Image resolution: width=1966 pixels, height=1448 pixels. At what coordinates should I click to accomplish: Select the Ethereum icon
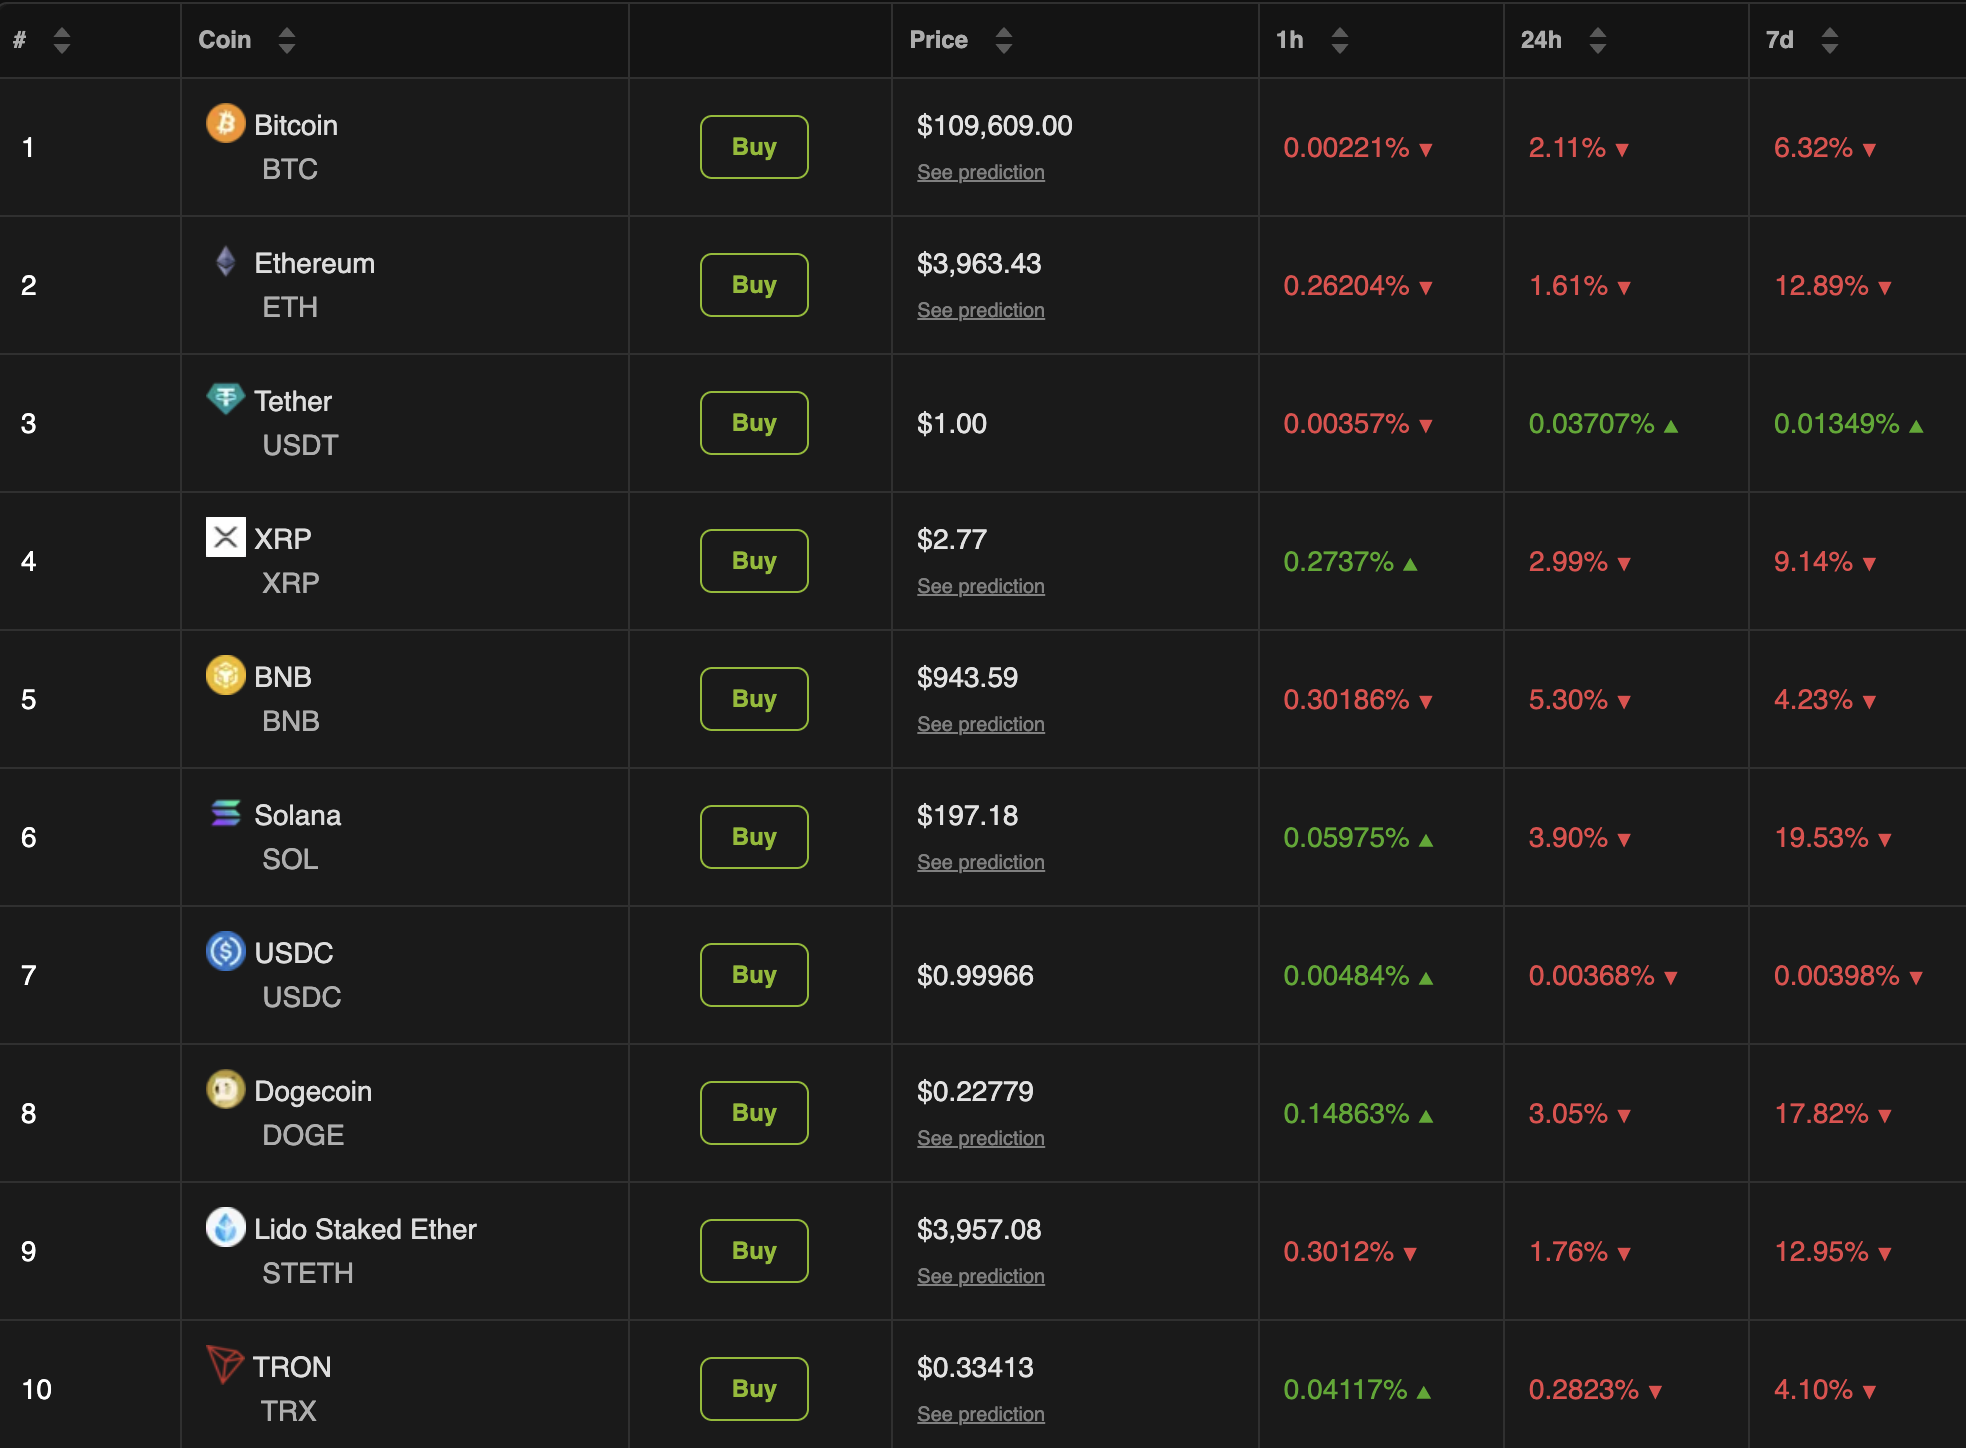coord(226,263)
